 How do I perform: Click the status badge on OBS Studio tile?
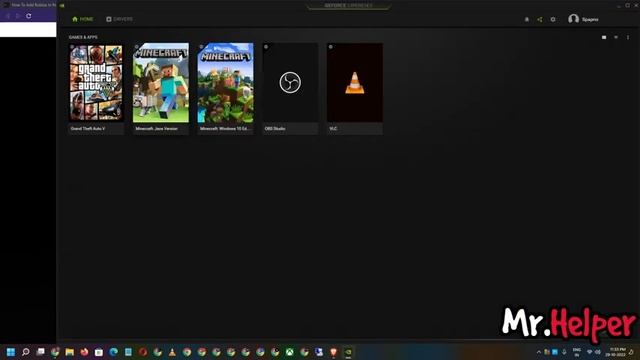point(266,47)
